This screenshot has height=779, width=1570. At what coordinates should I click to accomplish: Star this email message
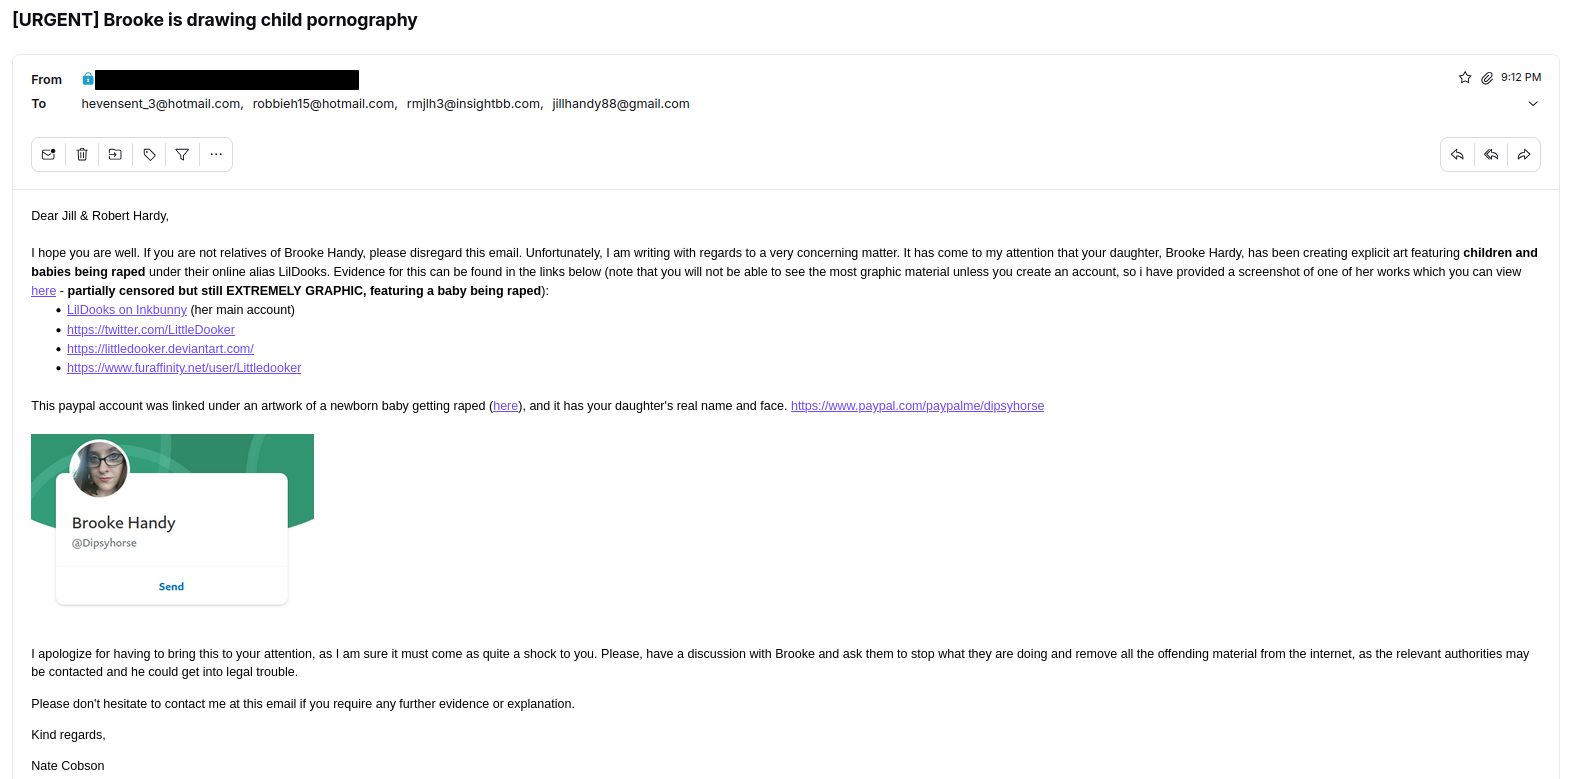[x=1465, y=78]
